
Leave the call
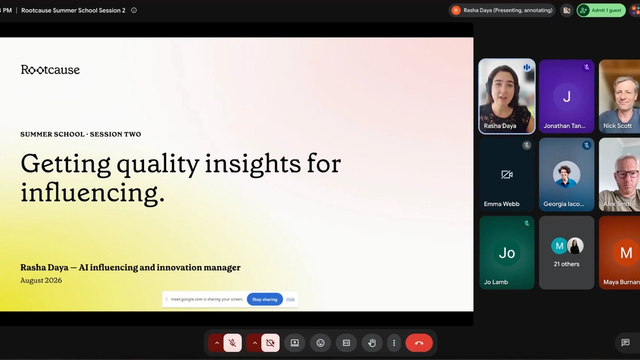tap(419, 343)
